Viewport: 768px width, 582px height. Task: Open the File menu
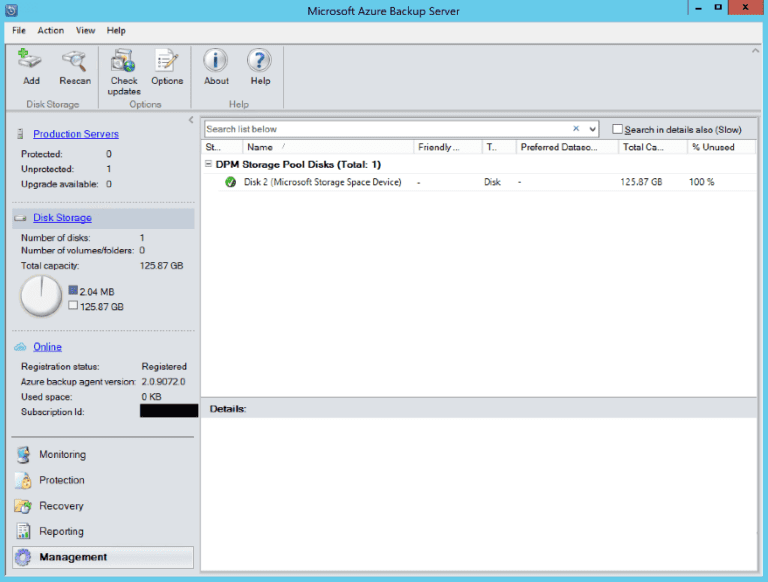coord(19,30)
